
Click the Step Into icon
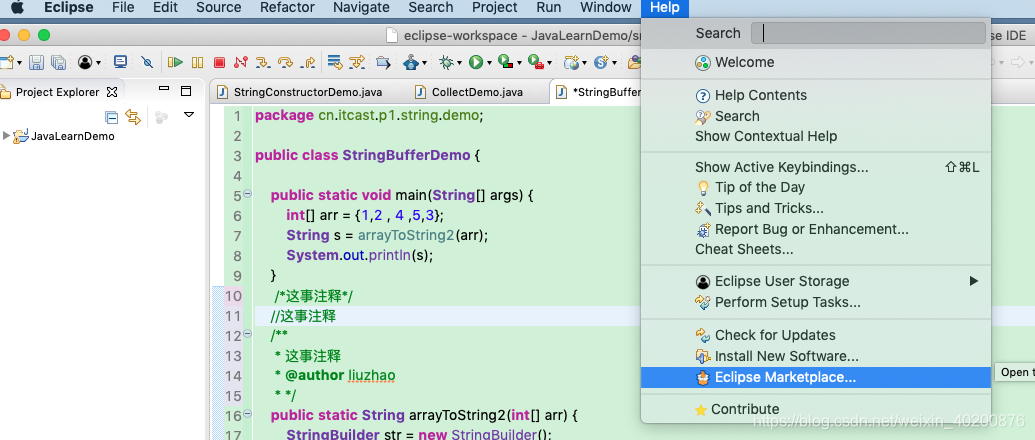coord(263,63)
